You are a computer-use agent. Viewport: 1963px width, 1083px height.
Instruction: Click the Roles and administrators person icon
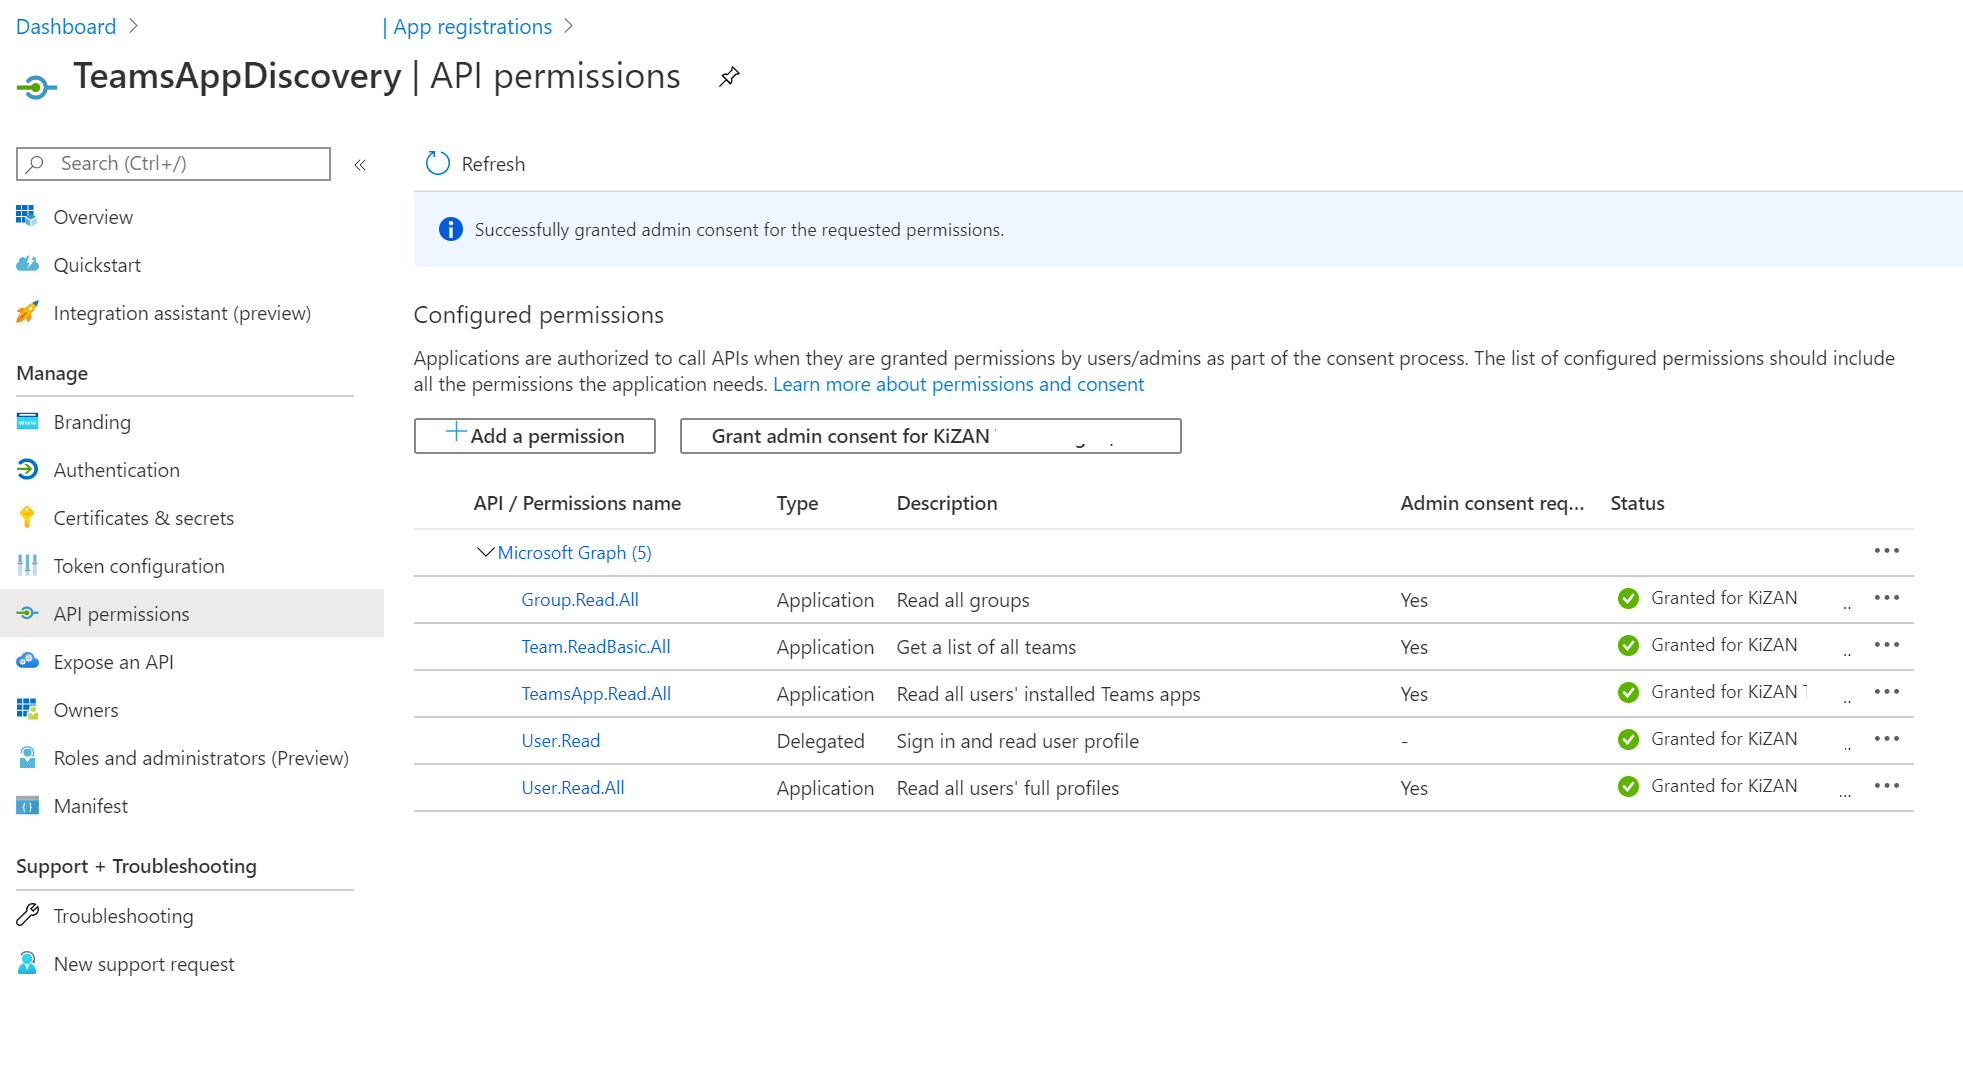pyautogui.click(x=27, y=757)
